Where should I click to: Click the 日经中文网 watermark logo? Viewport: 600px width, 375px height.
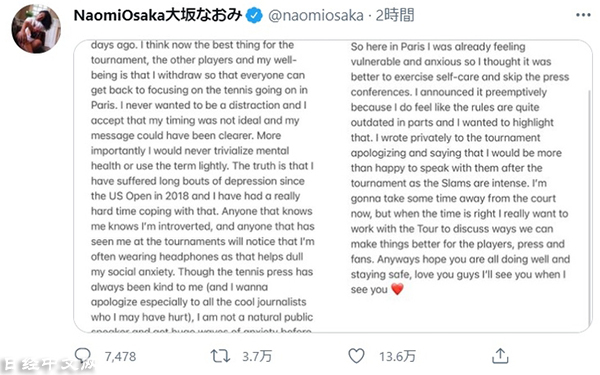pos(47,365)
